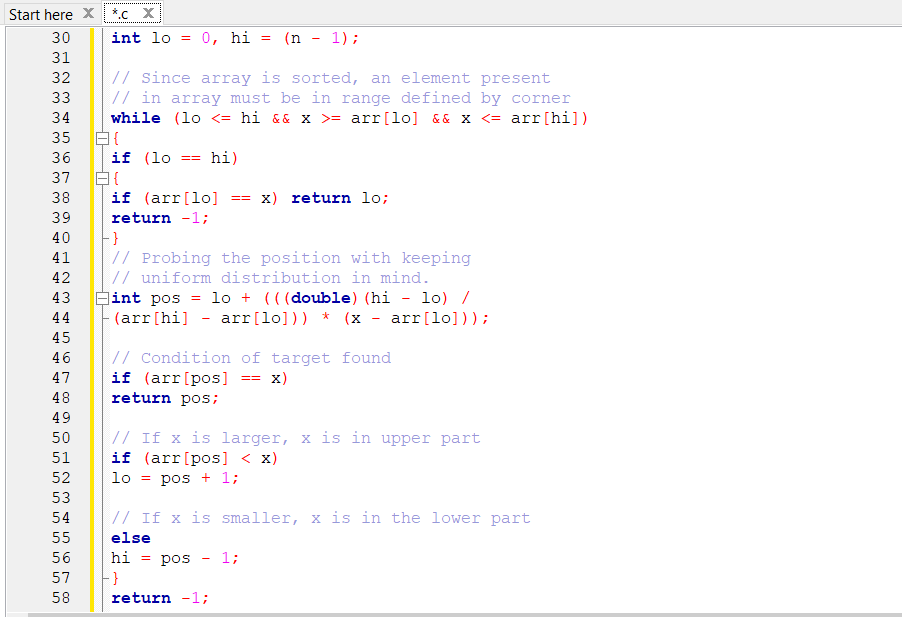Click the horizontal scrollbar at the bottom
The image size is (902, 617).
coord(450,611)
